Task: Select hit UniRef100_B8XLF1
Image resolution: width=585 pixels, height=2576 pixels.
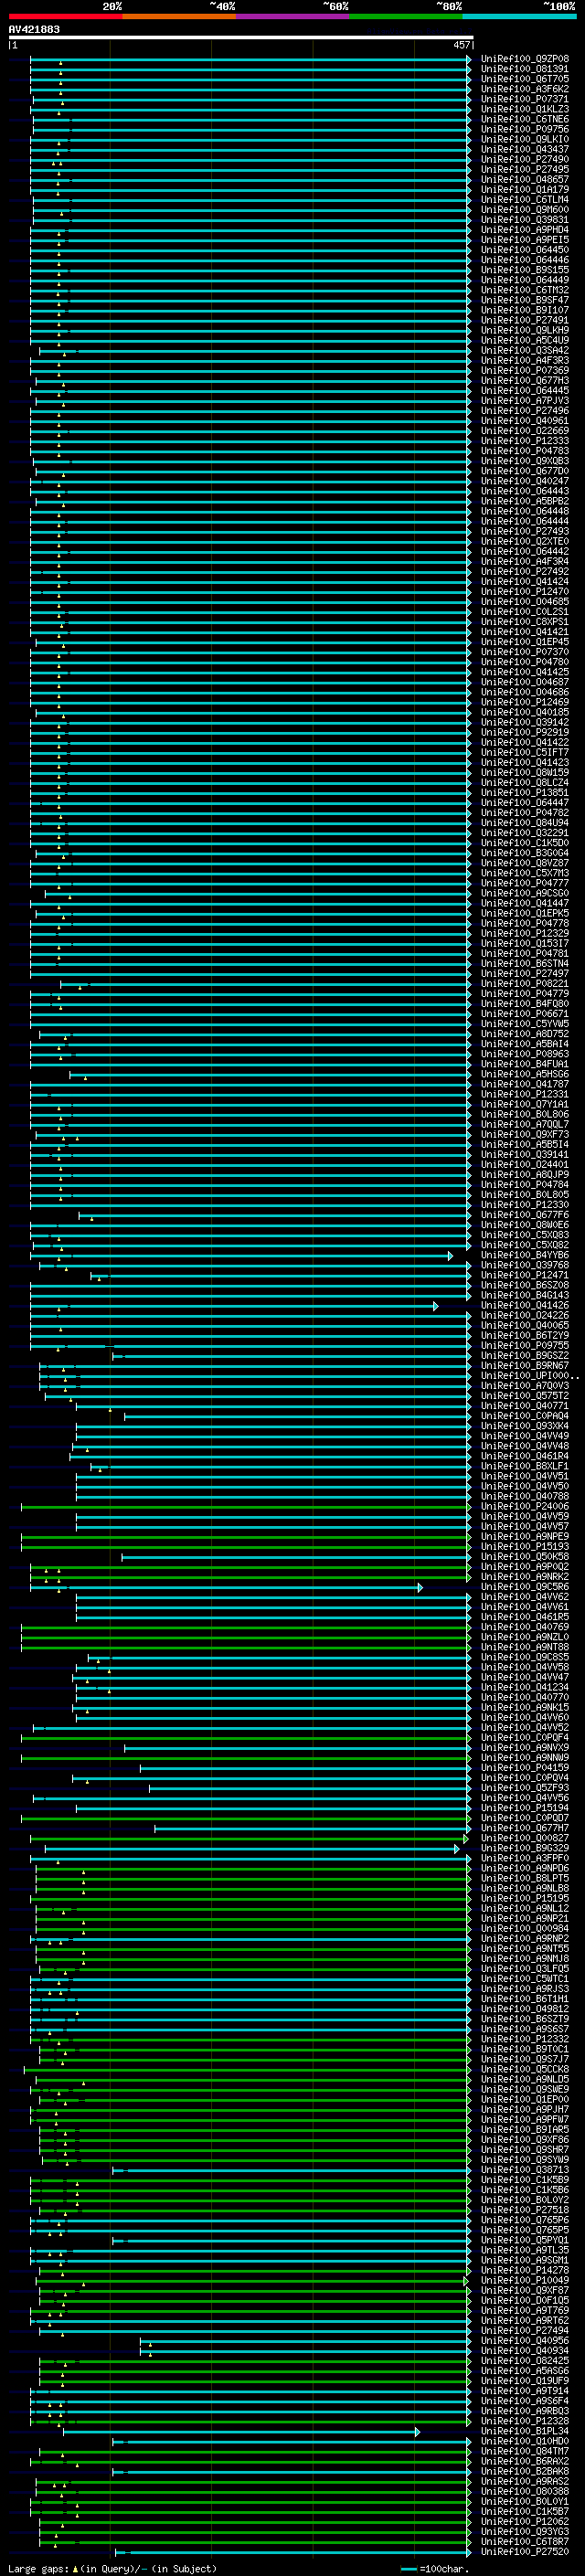Action: (x=524, y=1466)
